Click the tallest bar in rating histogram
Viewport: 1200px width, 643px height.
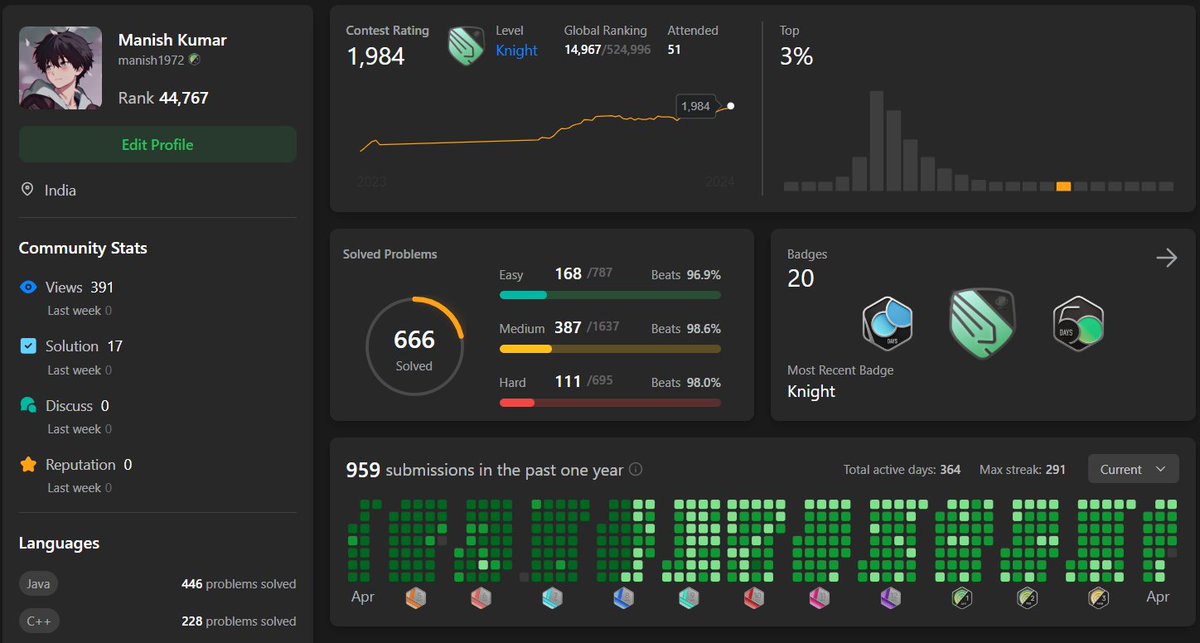876,141
